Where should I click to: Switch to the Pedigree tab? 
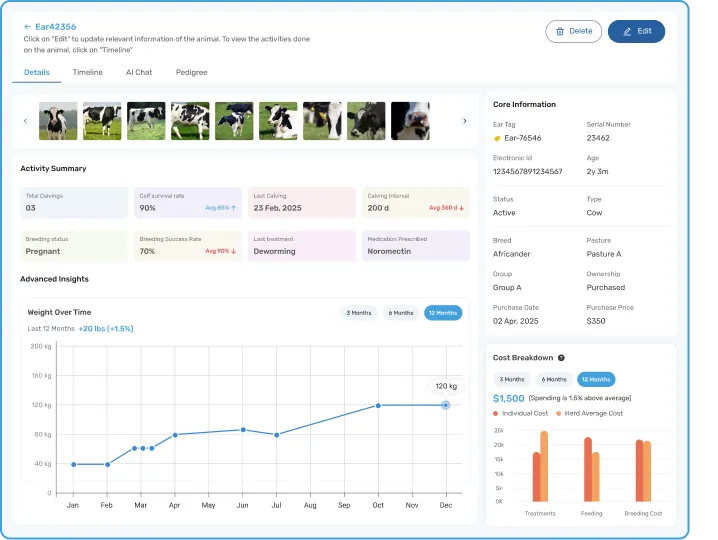click(x=191, y=72)
